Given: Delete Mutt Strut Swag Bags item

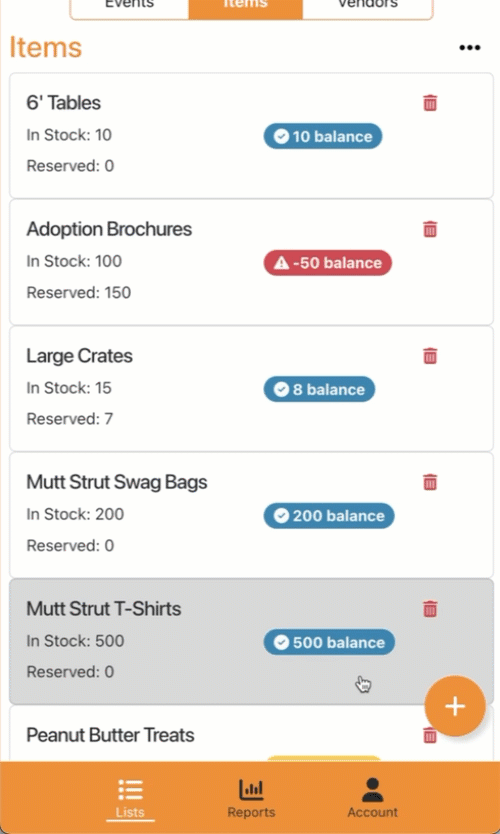Looking at the screenshot, I should (x=430, y=482).
